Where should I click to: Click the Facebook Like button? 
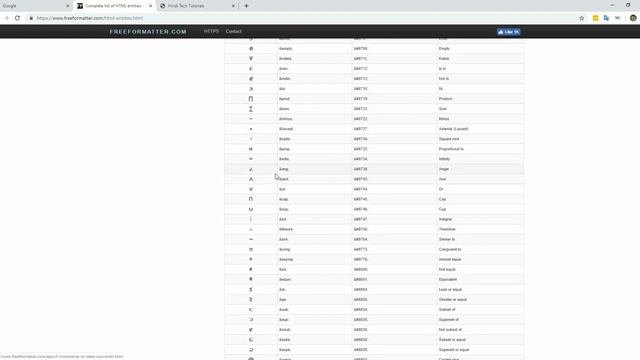click(x=509, y=32)
